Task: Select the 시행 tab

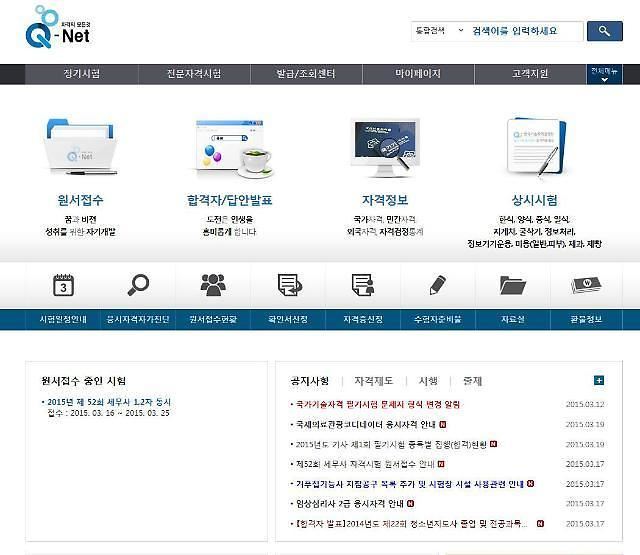Action: 428,381
